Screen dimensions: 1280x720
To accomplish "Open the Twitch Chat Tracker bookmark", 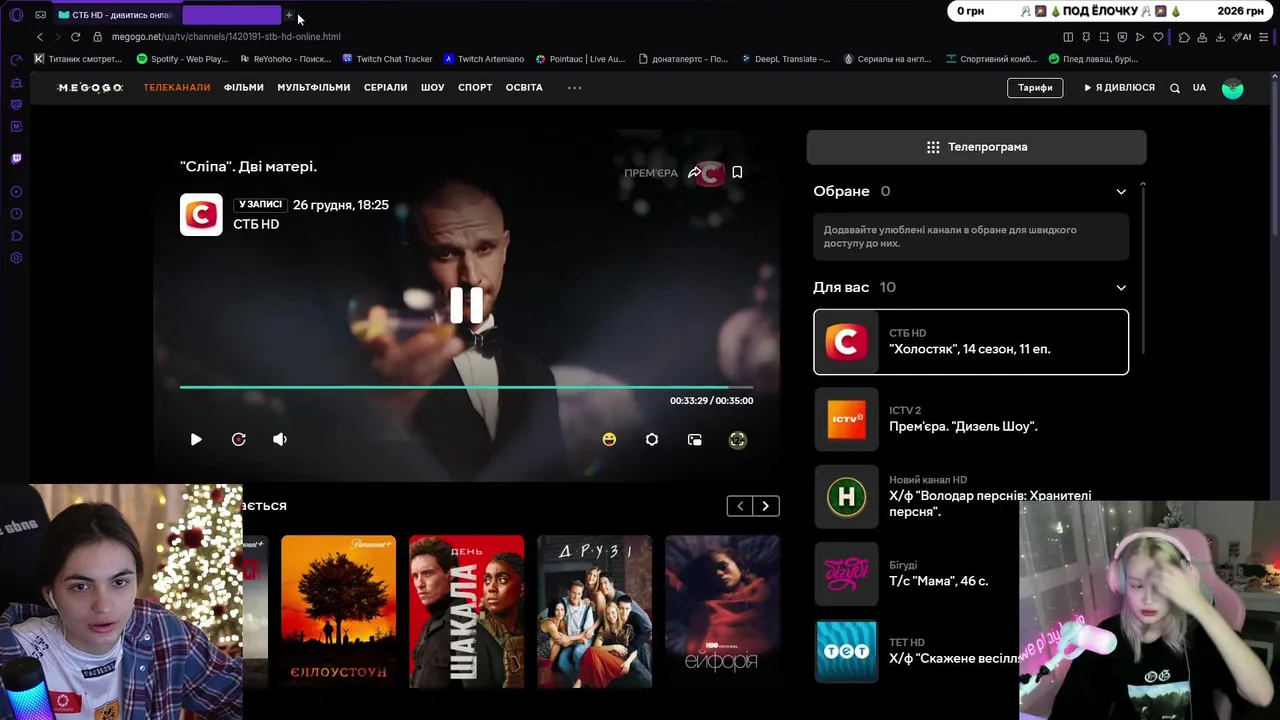I will [387, 59].
